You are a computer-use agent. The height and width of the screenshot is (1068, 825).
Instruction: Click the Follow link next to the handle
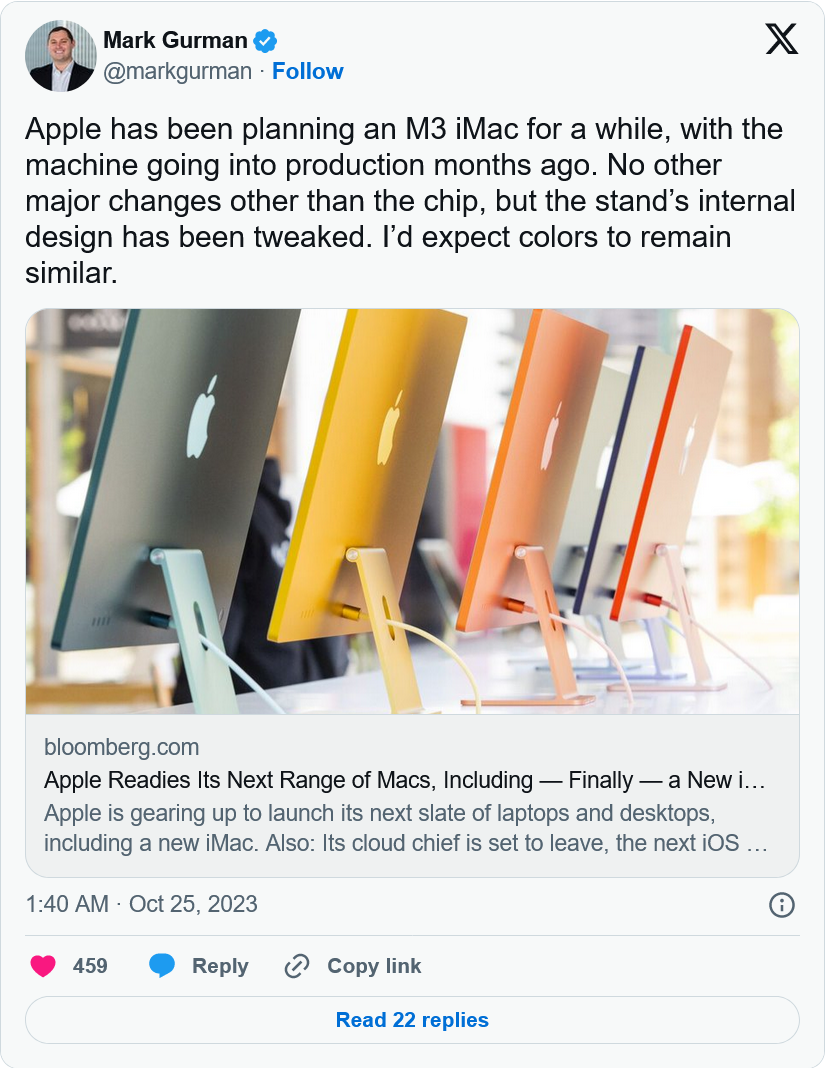pos(307,72)
